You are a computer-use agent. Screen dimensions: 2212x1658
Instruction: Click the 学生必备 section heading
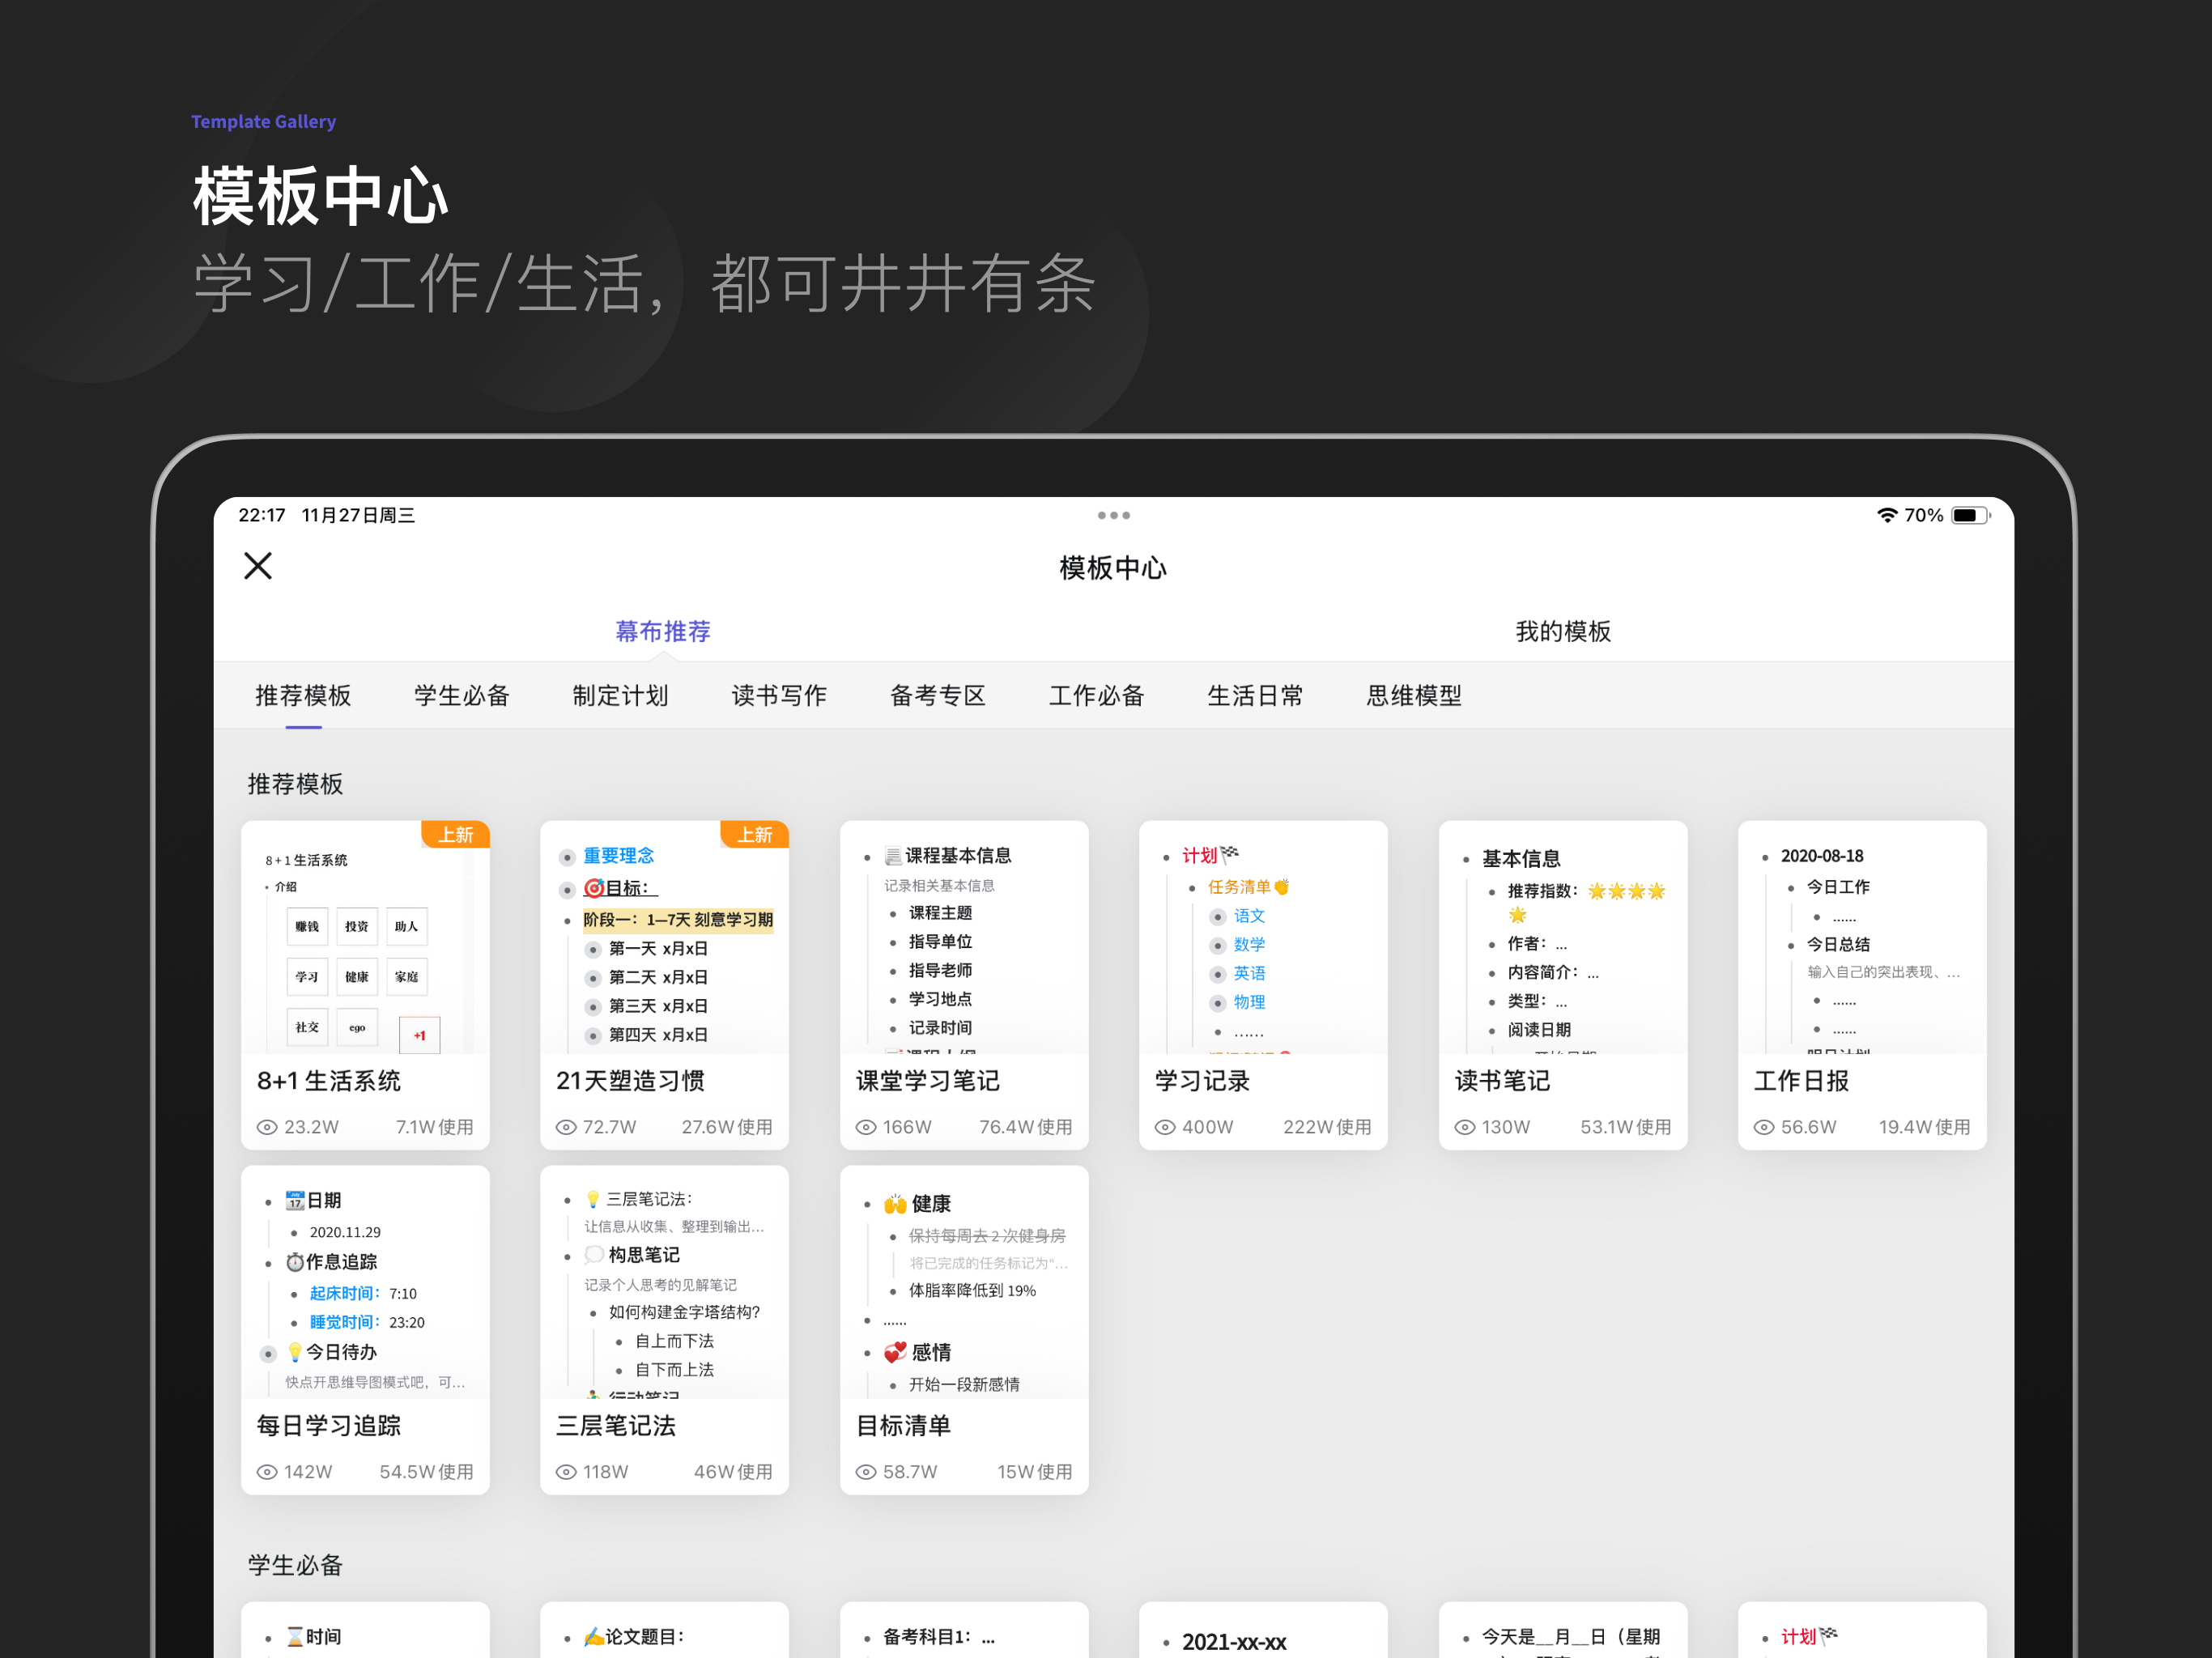coord(295,1565)
